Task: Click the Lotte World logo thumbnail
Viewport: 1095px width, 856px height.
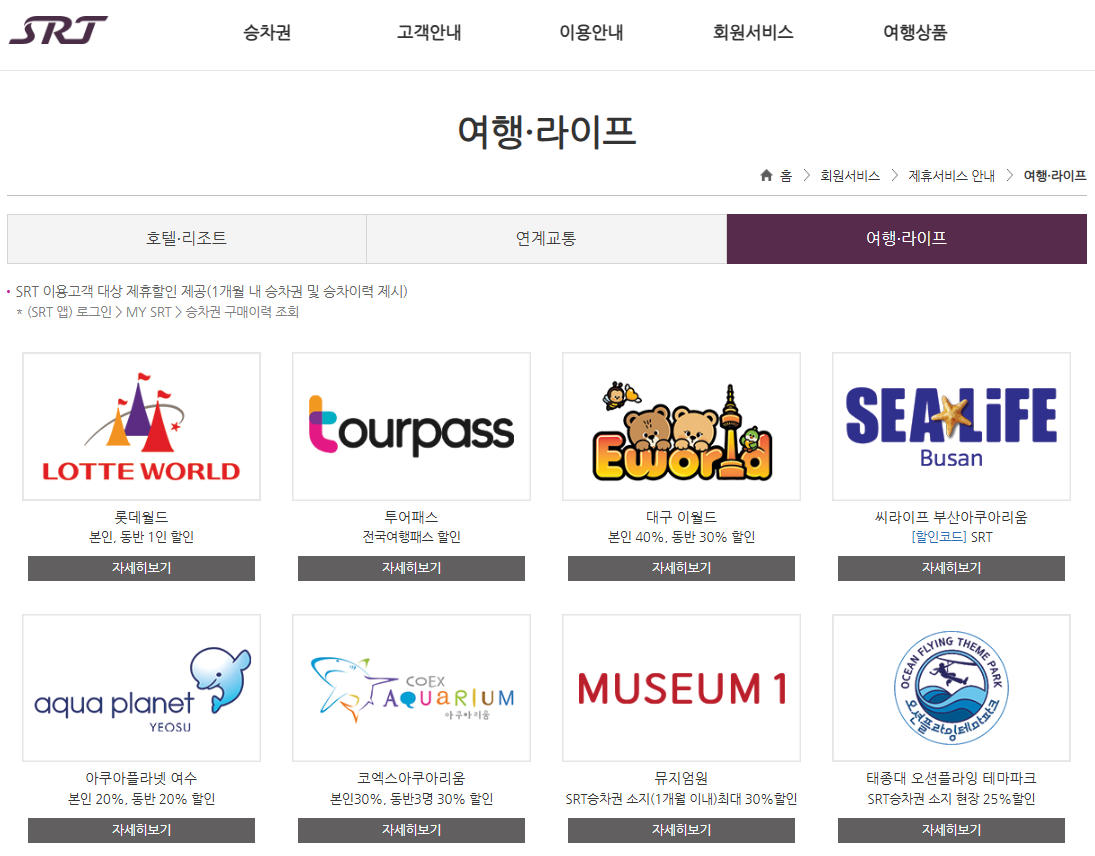Action: tap(141, 427)
